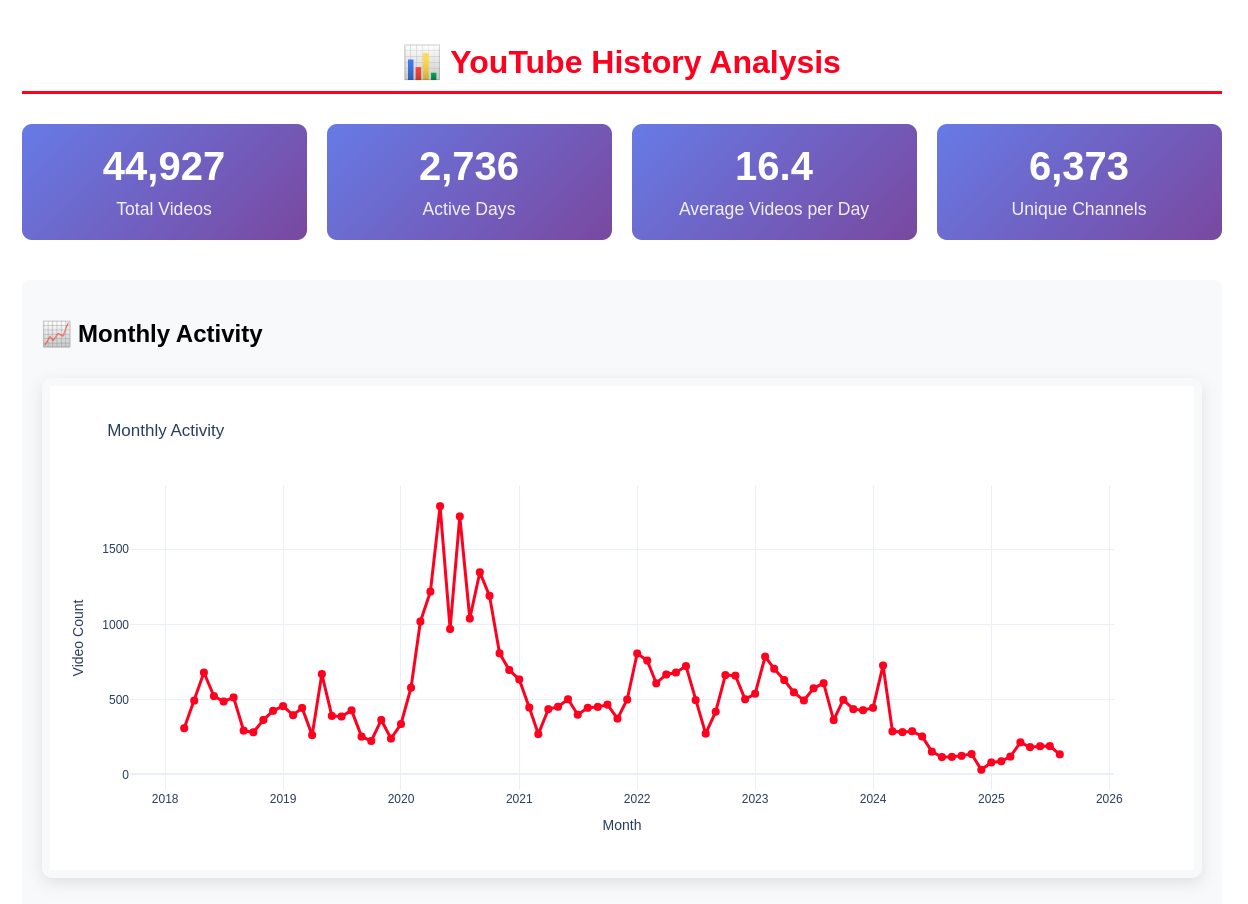Image resolution: width=1248 pixels, height=904 pixels.
Task: Click the highest peak data point in the chart
Action: [440, 507]
